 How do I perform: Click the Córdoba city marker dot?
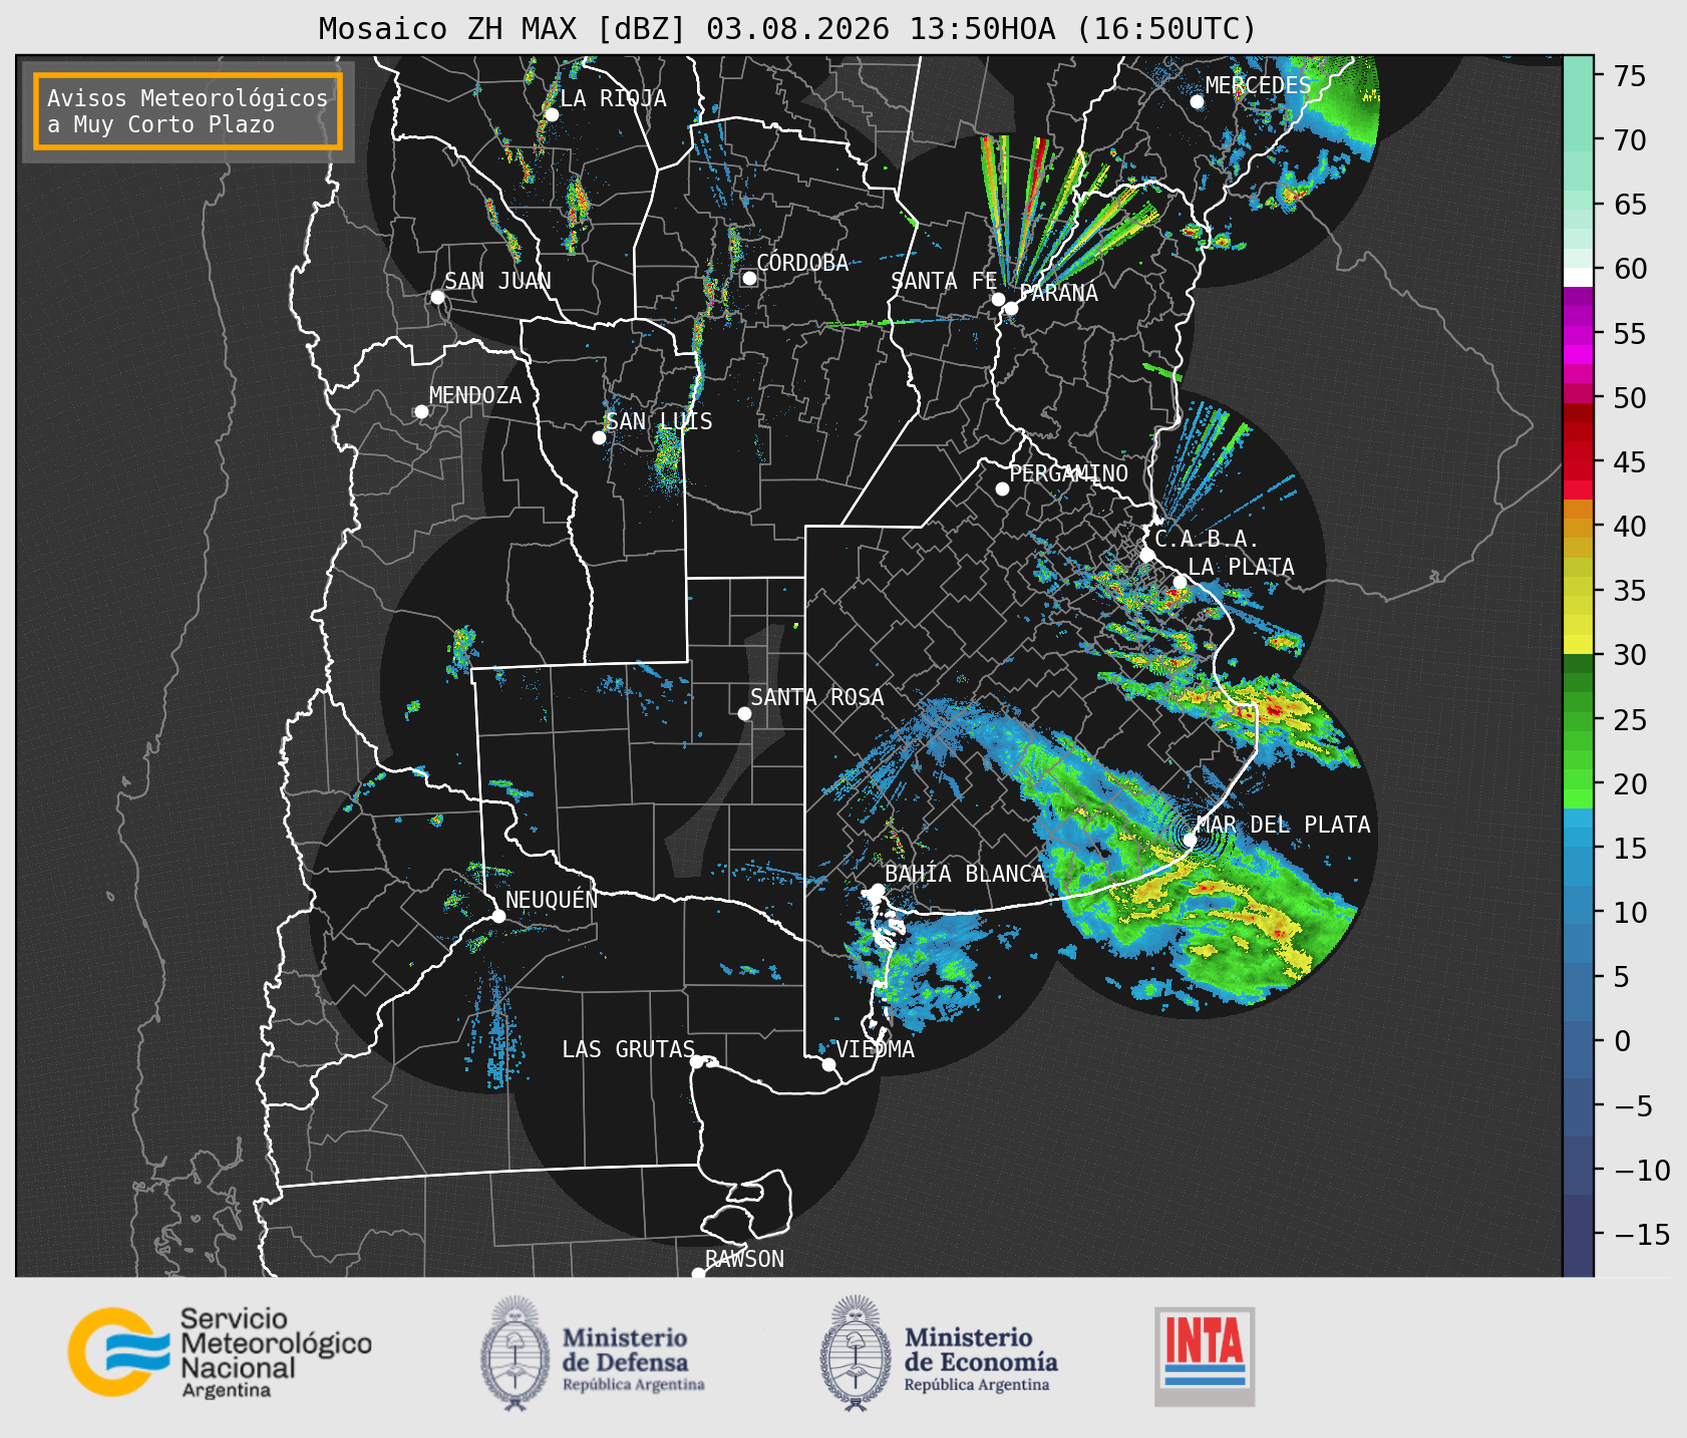[749, 278]
